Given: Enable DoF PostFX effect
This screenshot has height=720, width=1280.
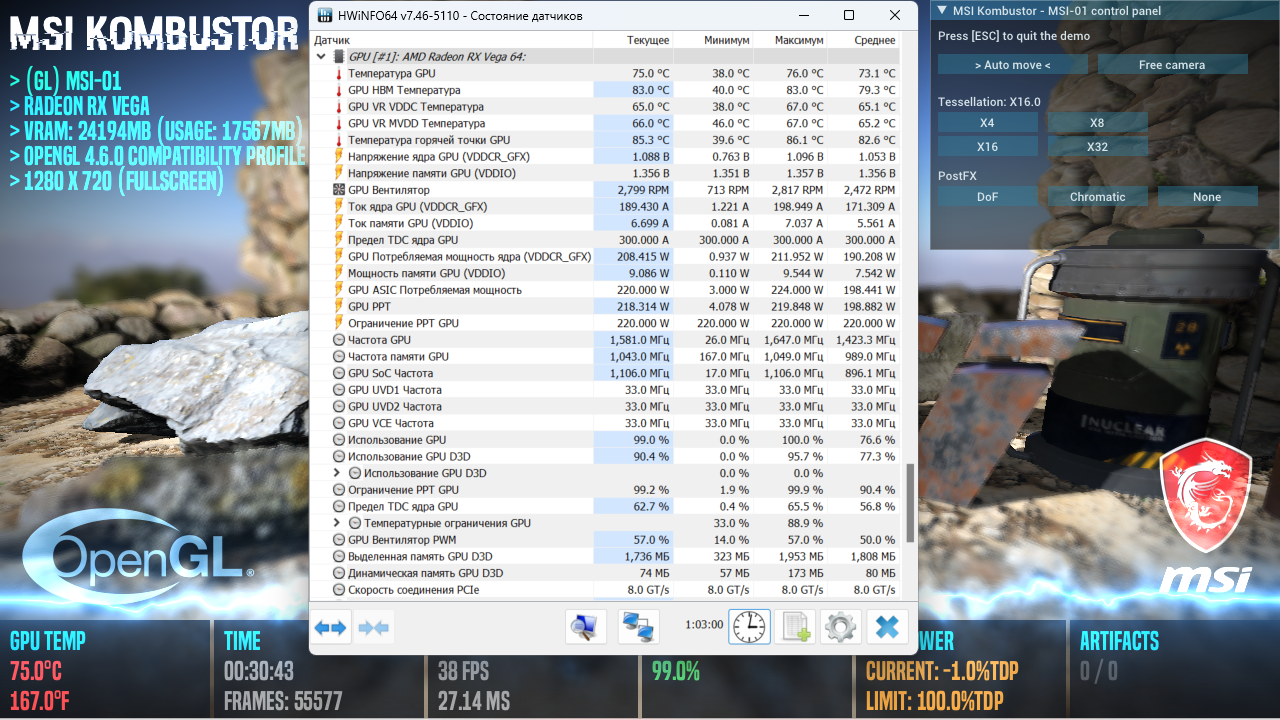Looking at the screenshot, I should (987, 197).
